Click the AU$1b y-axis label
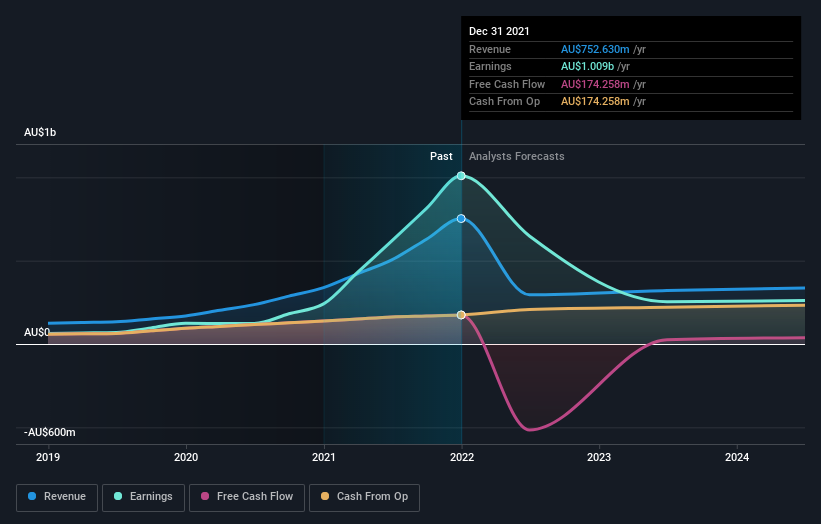This screenshot has width=821, height=524. (40, 132)
